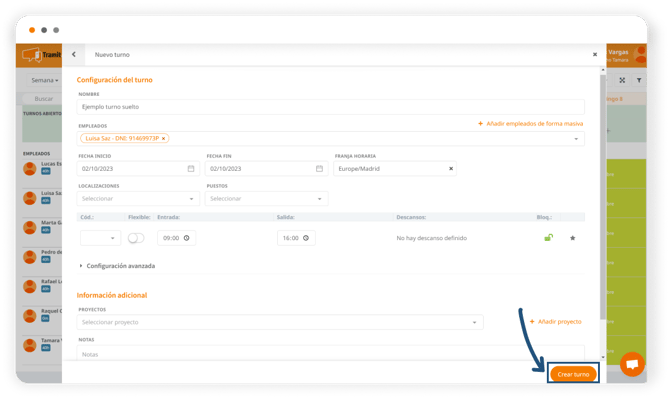
Task: Edit the Nombre field with Ejemplo turno suelto
Action: (x=330, y=107)
